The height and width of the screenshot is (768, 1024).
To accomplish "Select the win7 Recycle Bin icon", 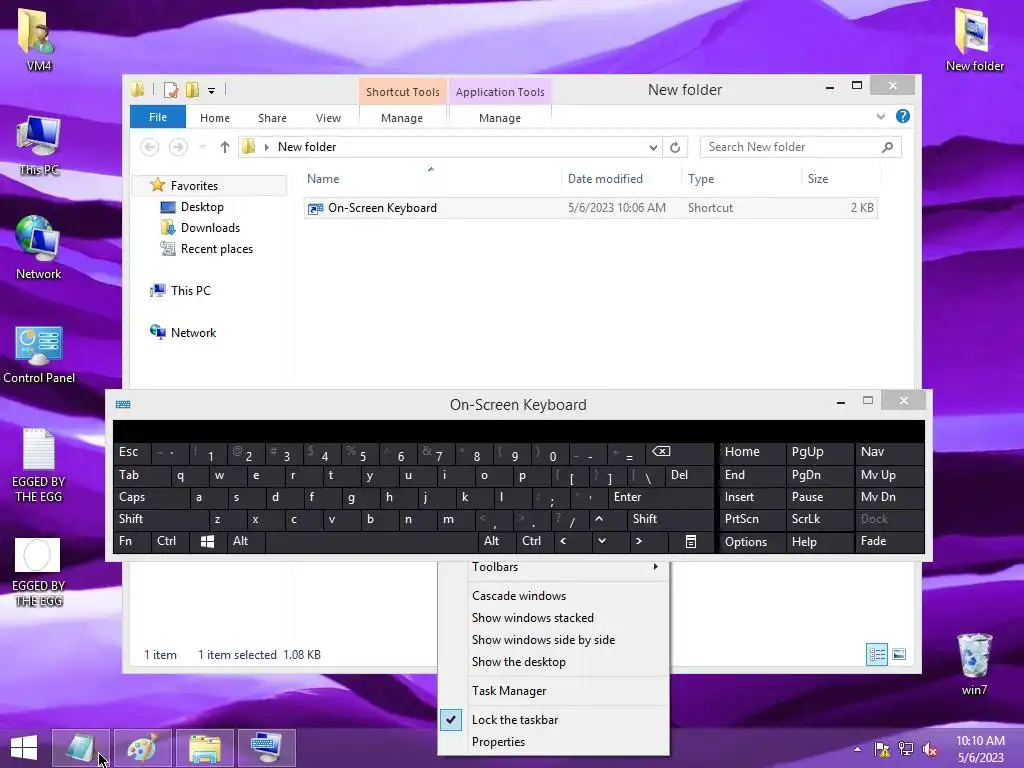I will 974,663.
